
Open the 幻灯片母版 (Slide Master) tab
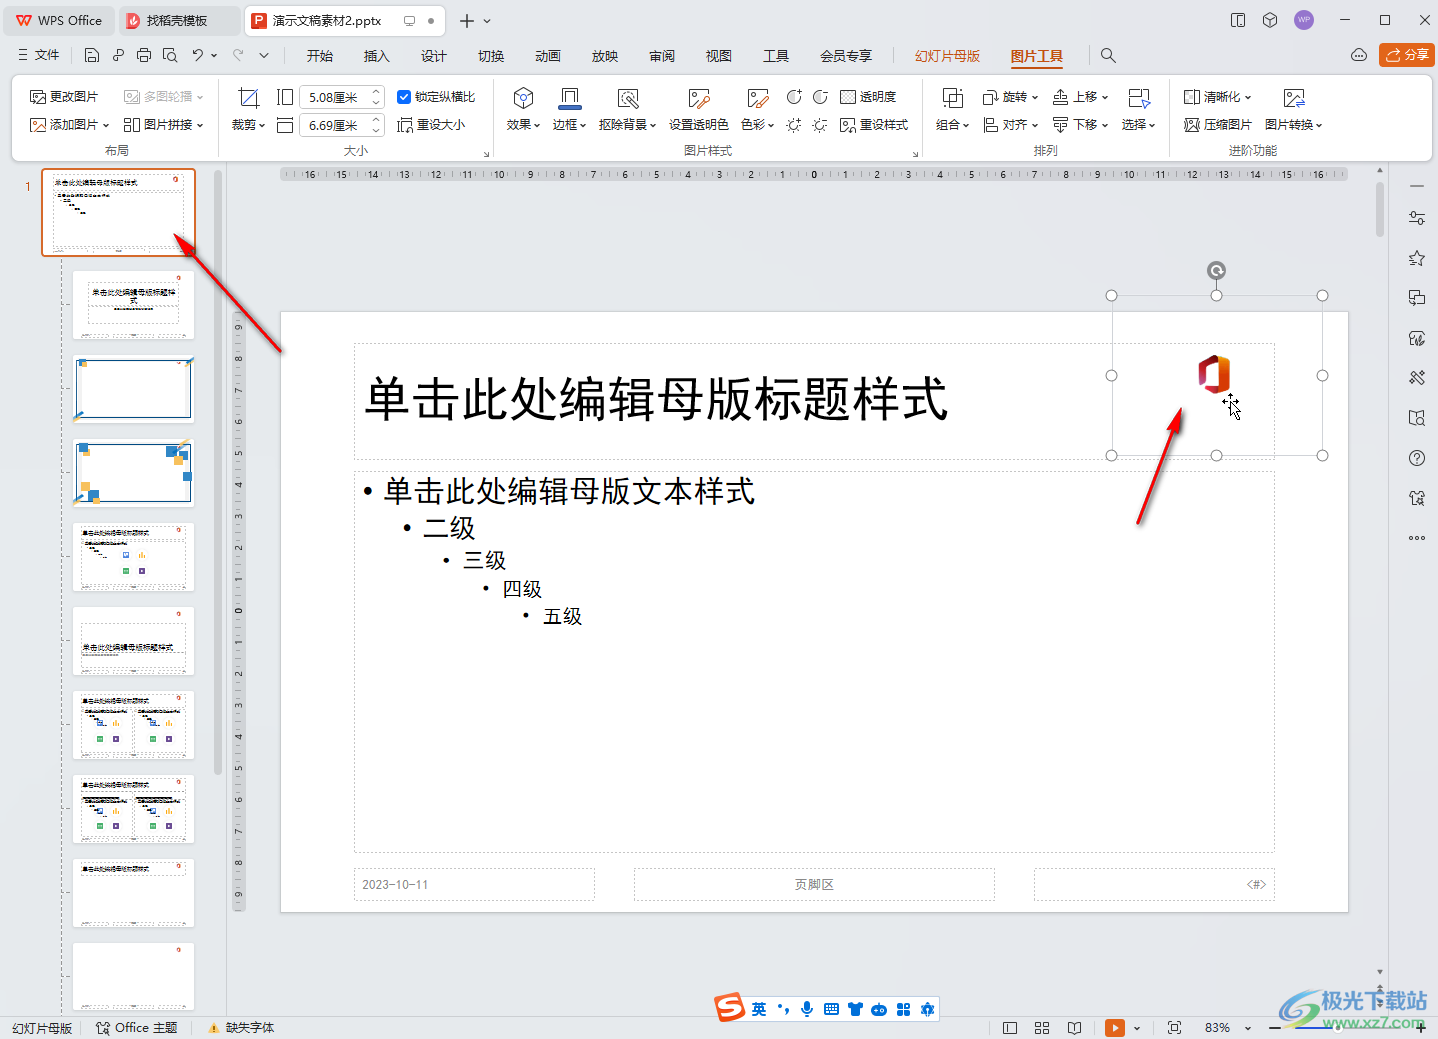[x=947, y=56]
